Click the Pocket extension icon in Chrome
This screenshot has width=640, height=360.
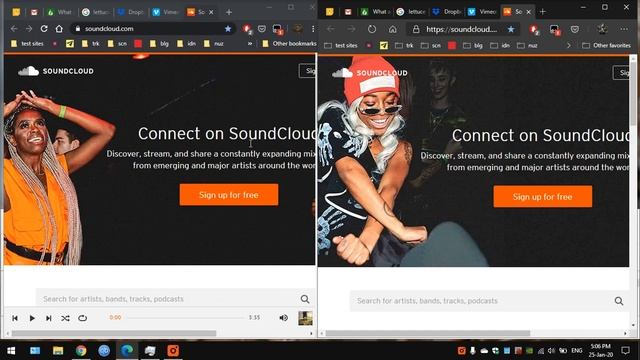coord(262,29)
